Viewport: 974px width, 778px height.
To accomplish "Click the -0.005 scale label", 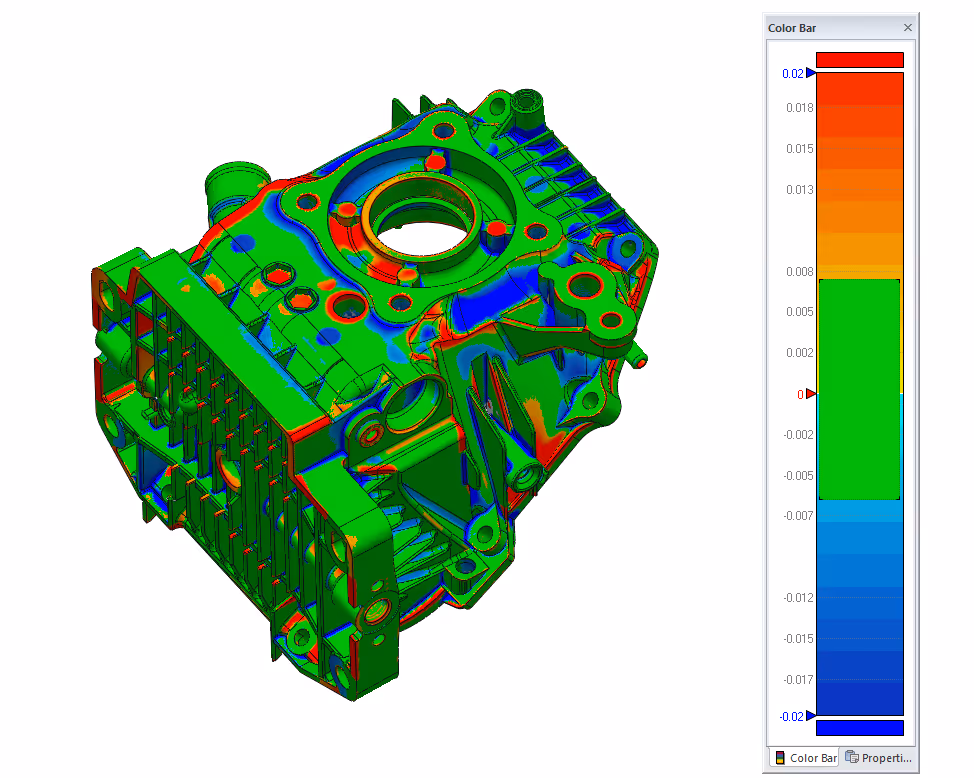I will coord(798,475).
